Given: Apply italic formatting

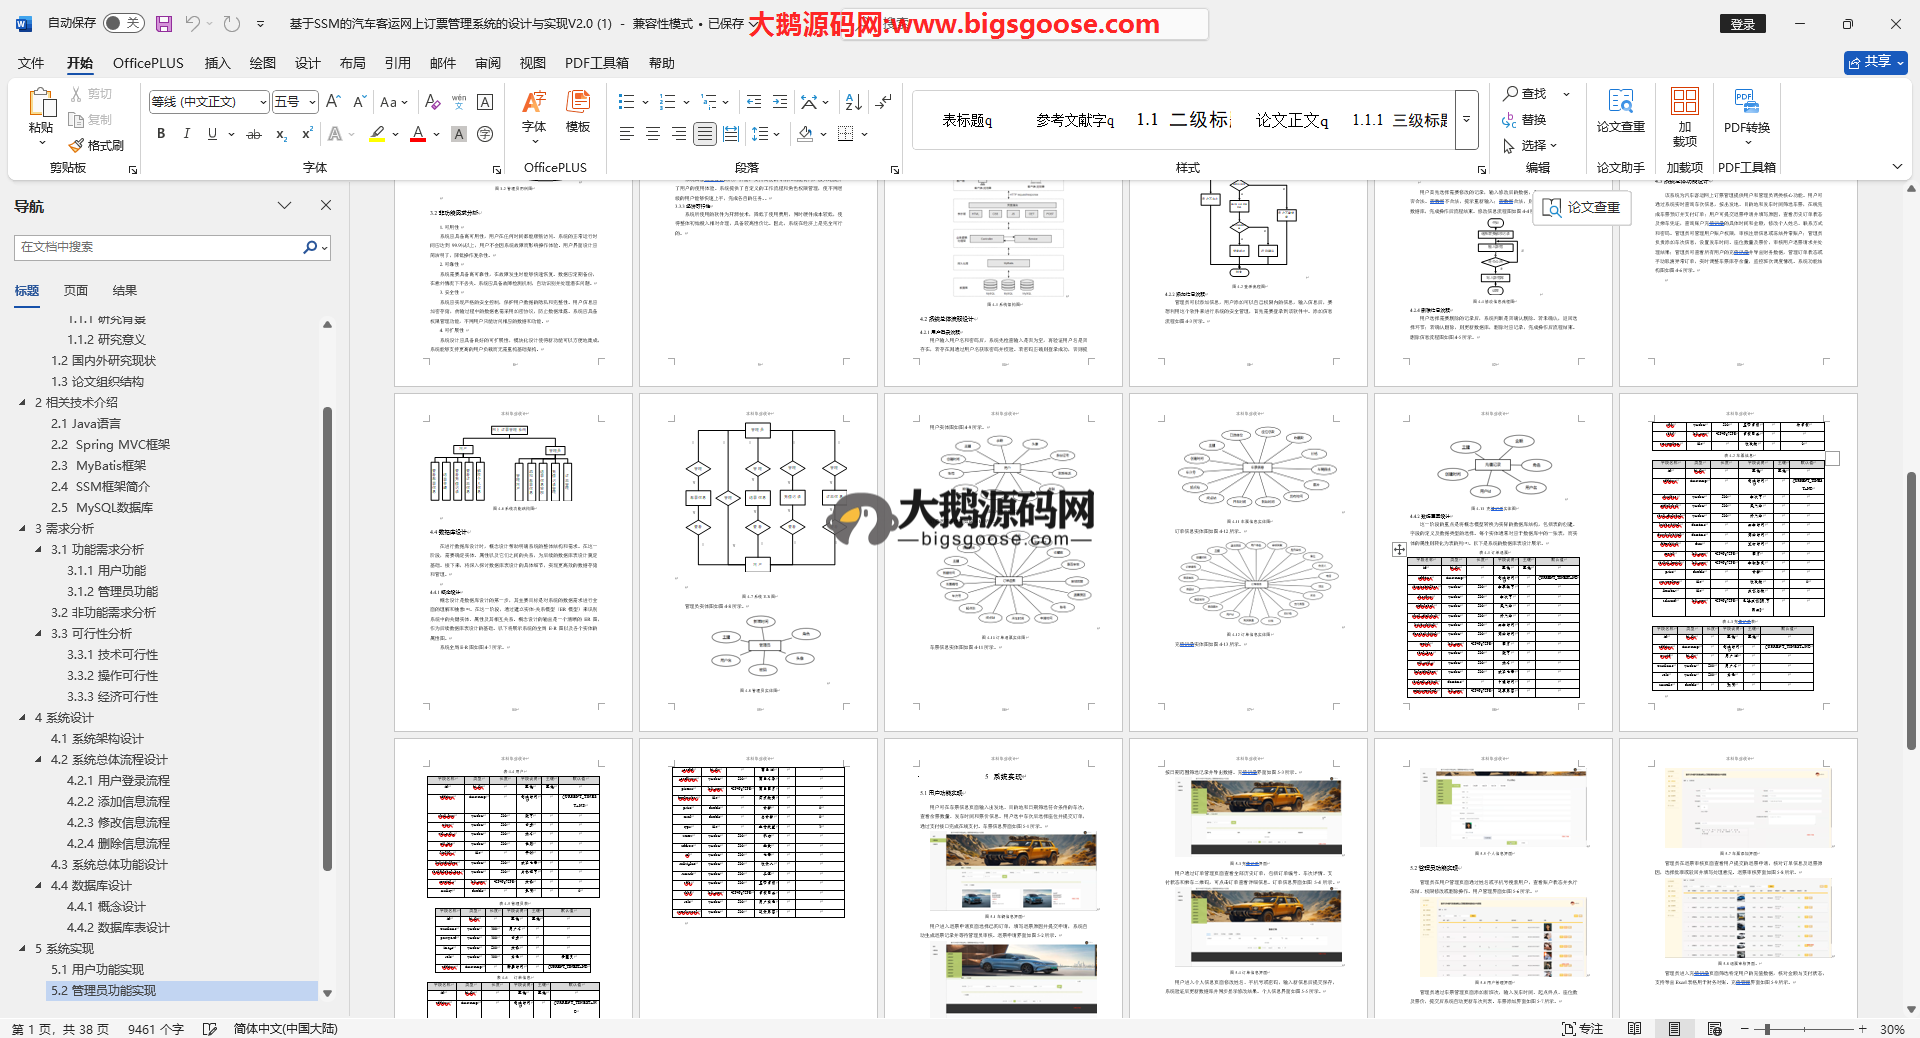Looking at the screenshot, I should click(186, 134).
